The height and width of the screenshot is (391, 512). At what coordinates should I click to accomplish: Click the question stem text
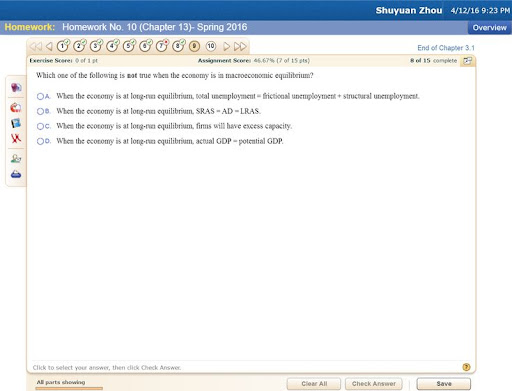point(175,75)
